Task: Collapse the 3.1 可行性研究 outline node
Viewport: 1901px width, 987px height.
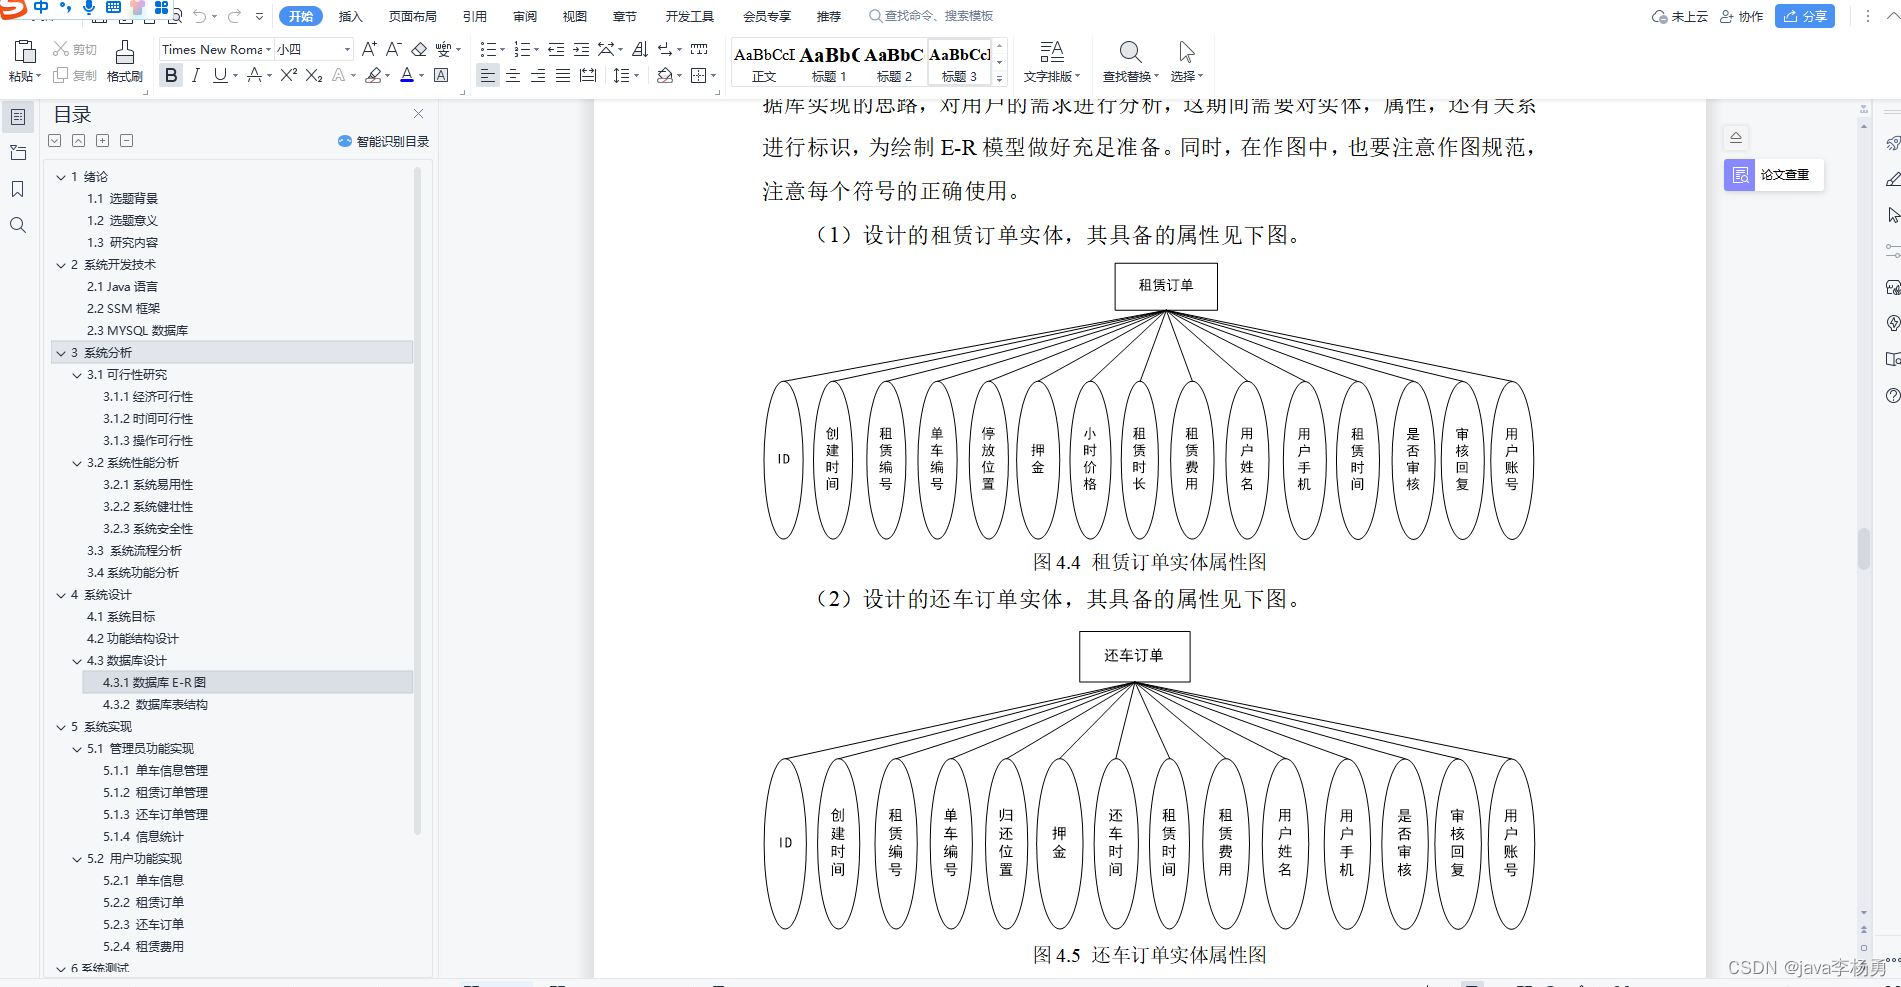Action: (77, 375)
